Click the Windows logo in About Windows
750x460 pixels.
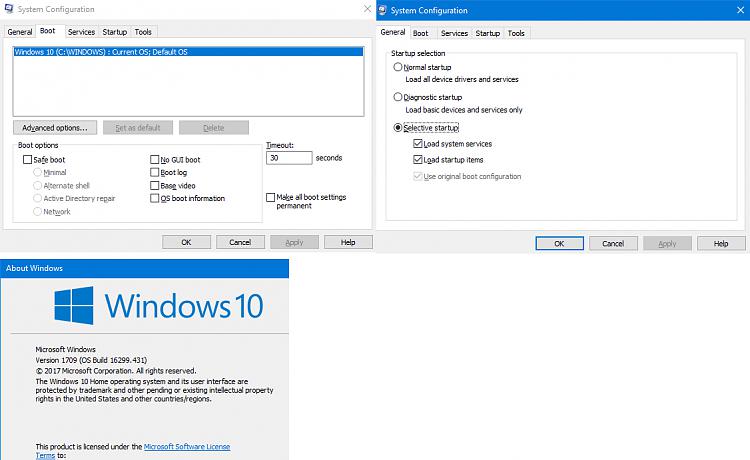[x=74, y=306]
